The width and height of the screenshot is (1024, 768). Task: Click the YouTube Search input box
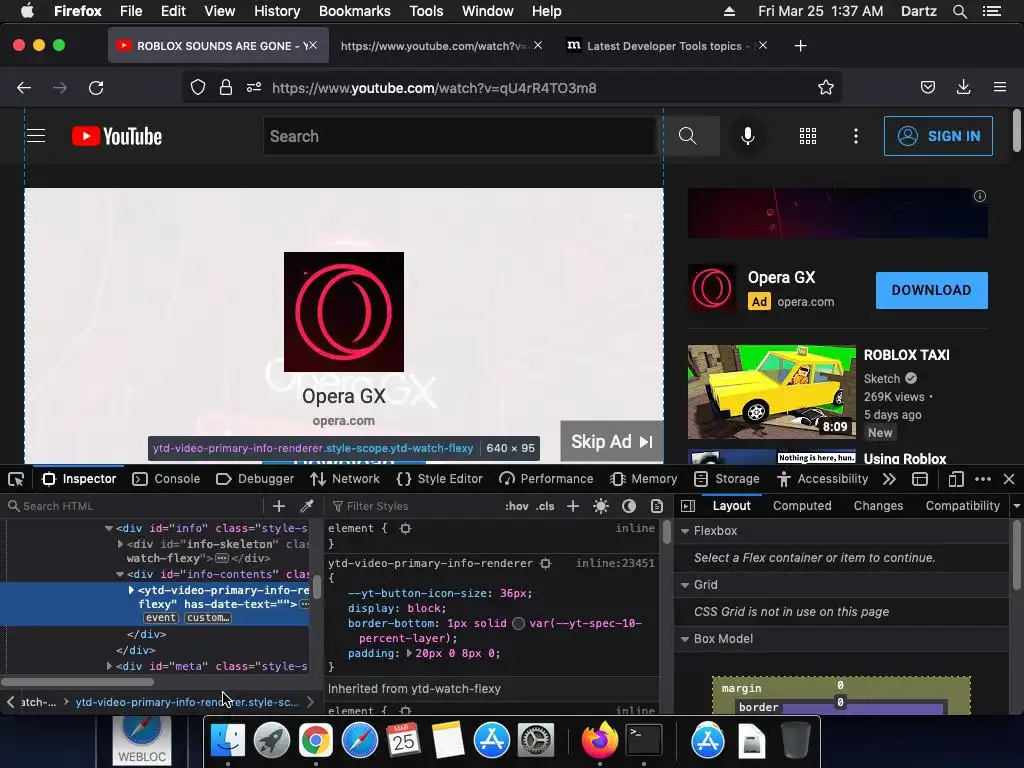point(459,136)
